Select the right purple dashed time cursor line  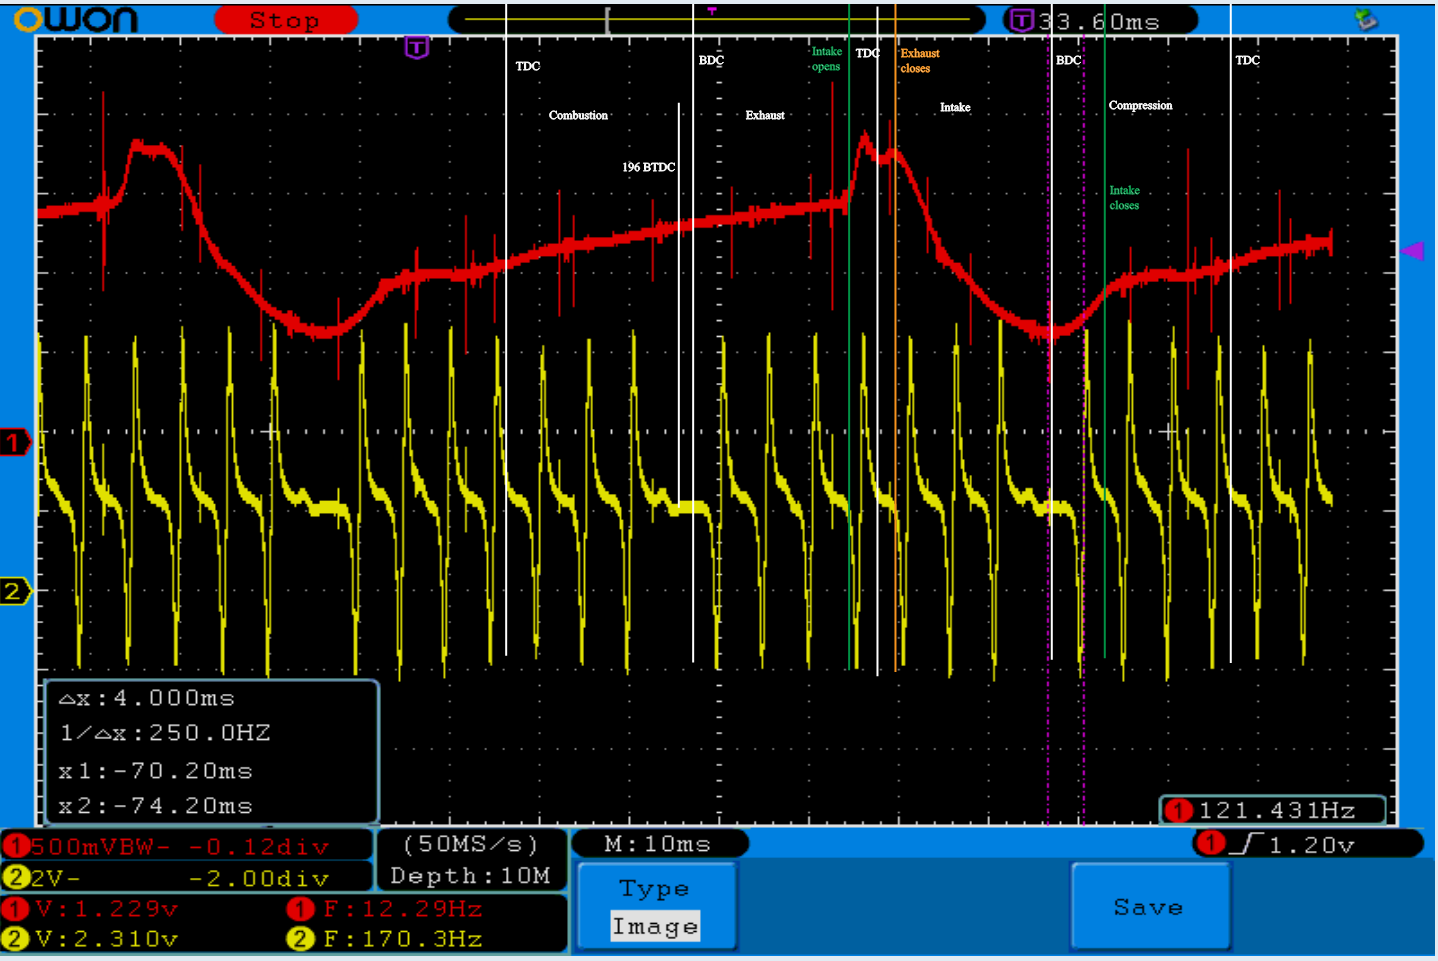click(x=1084, y=430)
